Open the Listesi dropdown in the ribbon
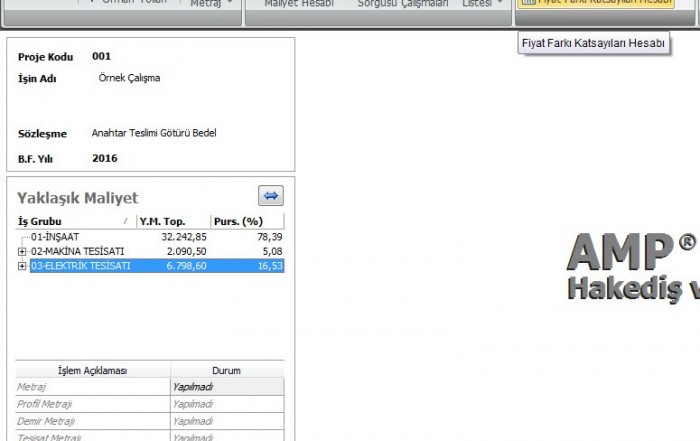The width and height of the screenshot is (700, 441). click(482, 4)
